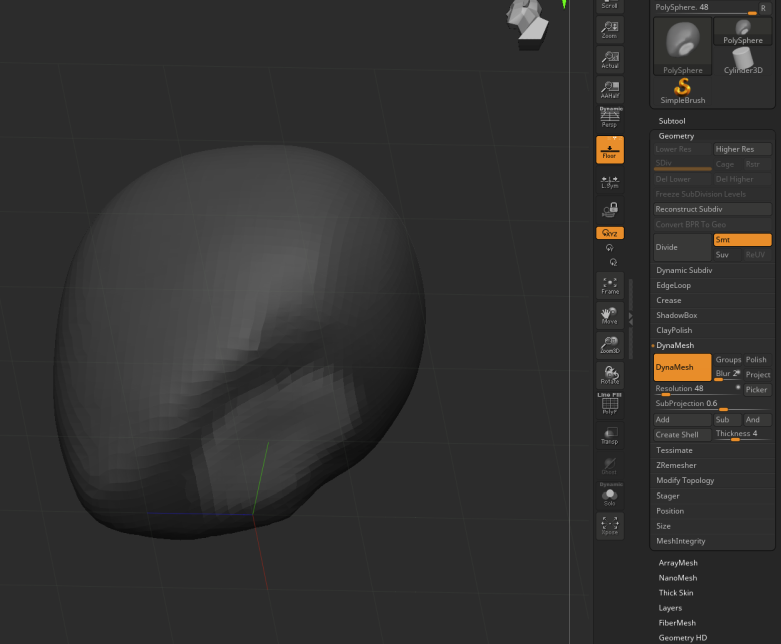Toggle Persp perspective distortion
The image size is (781, 644).
(x=610, y=118)
